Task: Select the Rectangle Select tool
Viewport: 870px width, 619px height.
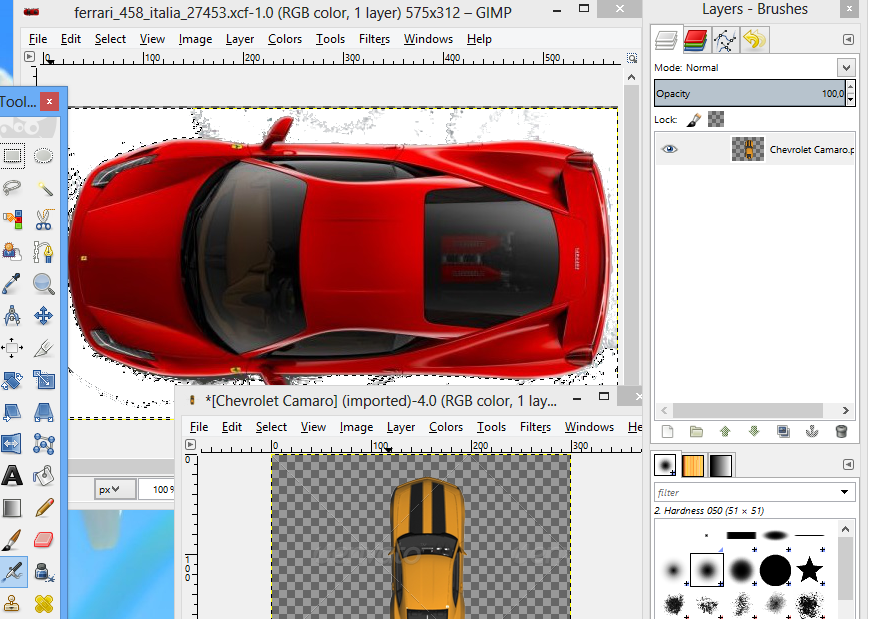Action: click(12, 155)
